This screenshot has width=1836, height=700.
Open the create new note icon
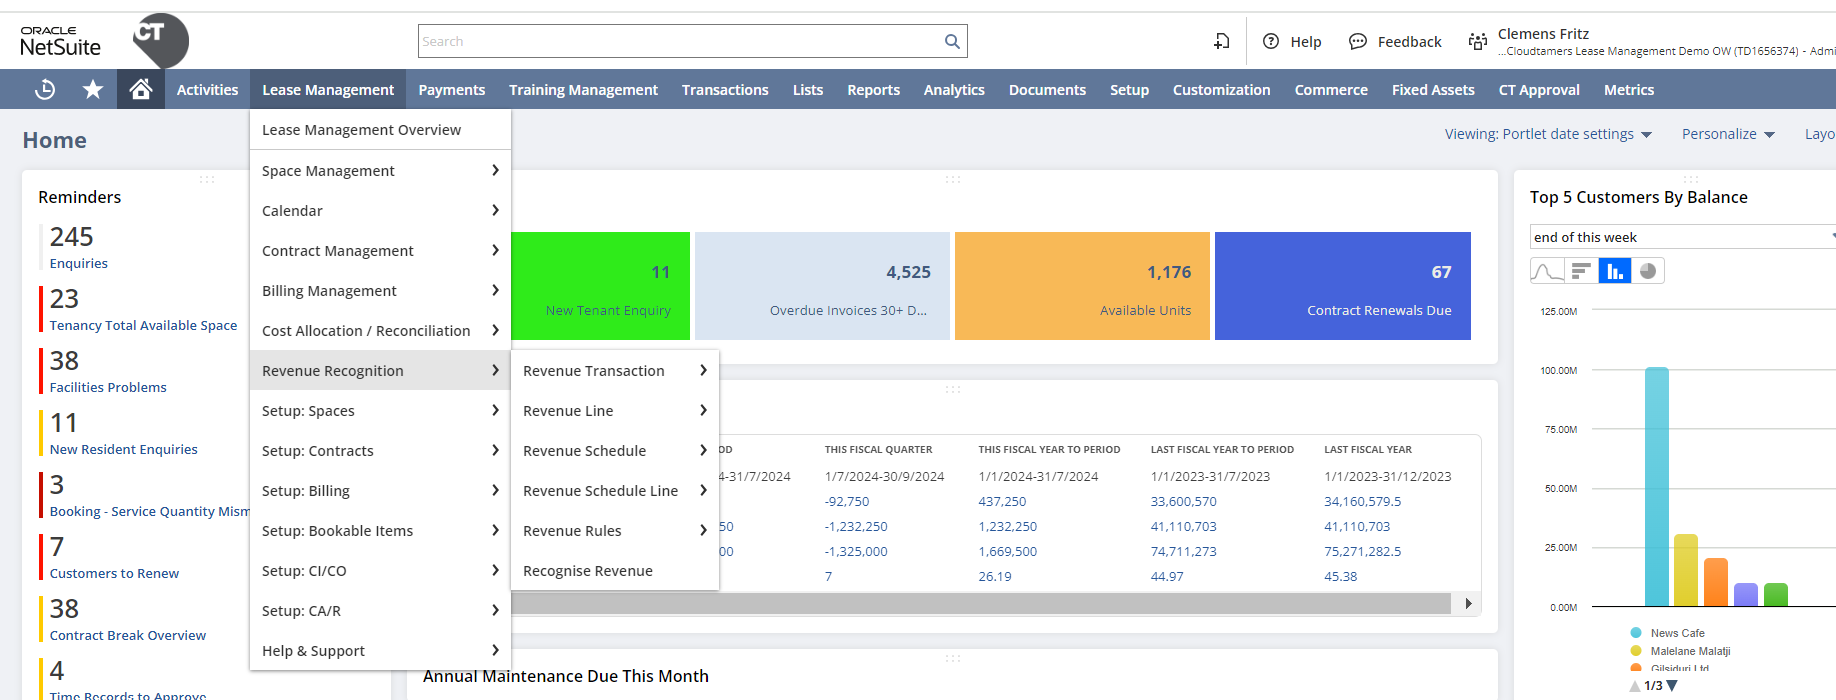1222,41
